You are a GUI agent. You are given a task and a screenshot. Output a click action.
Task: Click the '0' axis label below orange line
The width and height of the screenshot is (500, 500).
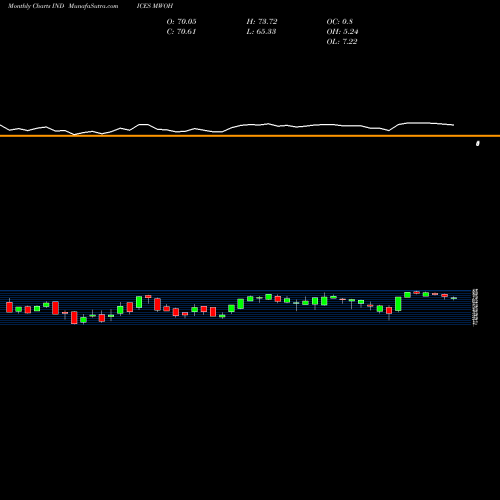coord(478,144)
